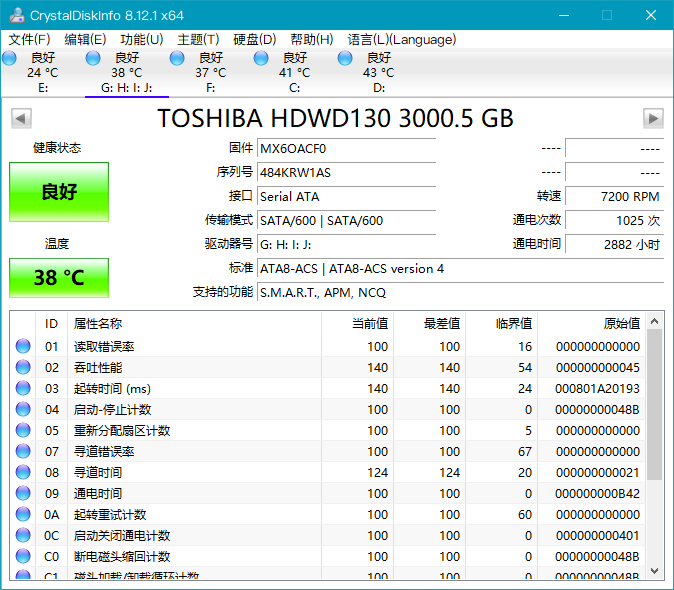674x590 pixels.
Task: Open the 语言(L)(Language) menu
Action: pos(401,40)
